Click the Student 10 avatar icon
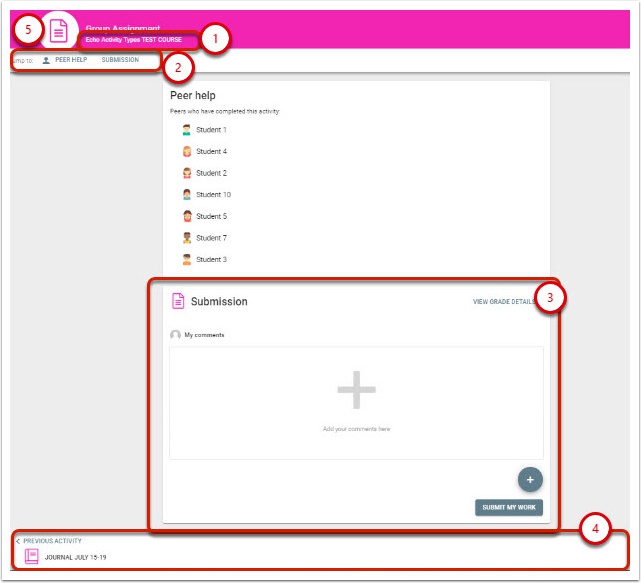 186,195
